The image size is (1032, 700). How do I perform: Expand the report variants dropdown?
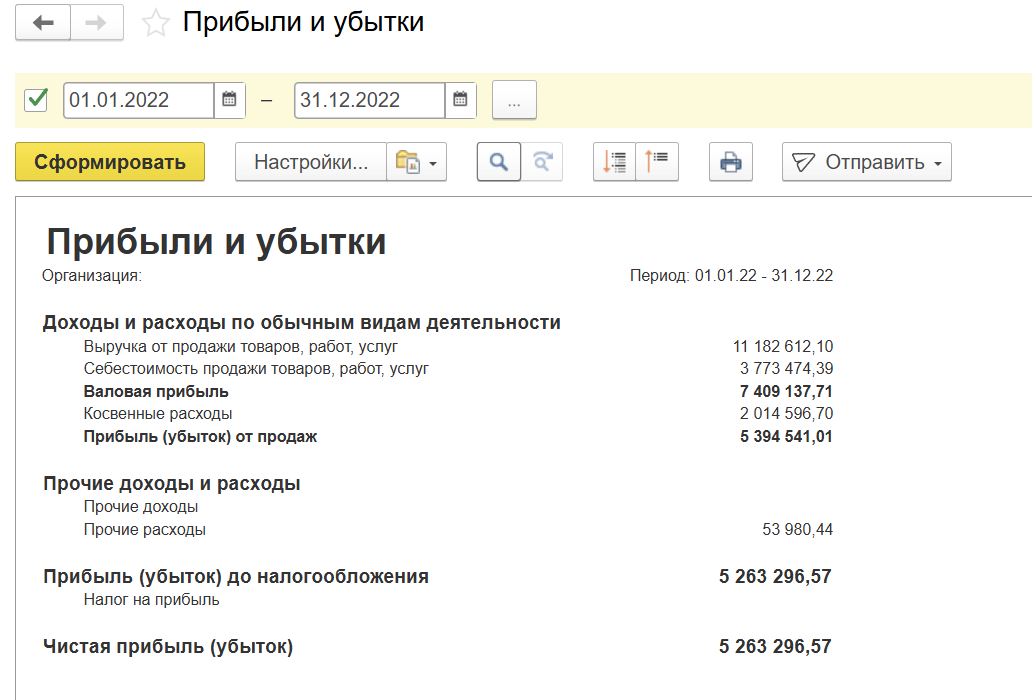coord(417,162)
